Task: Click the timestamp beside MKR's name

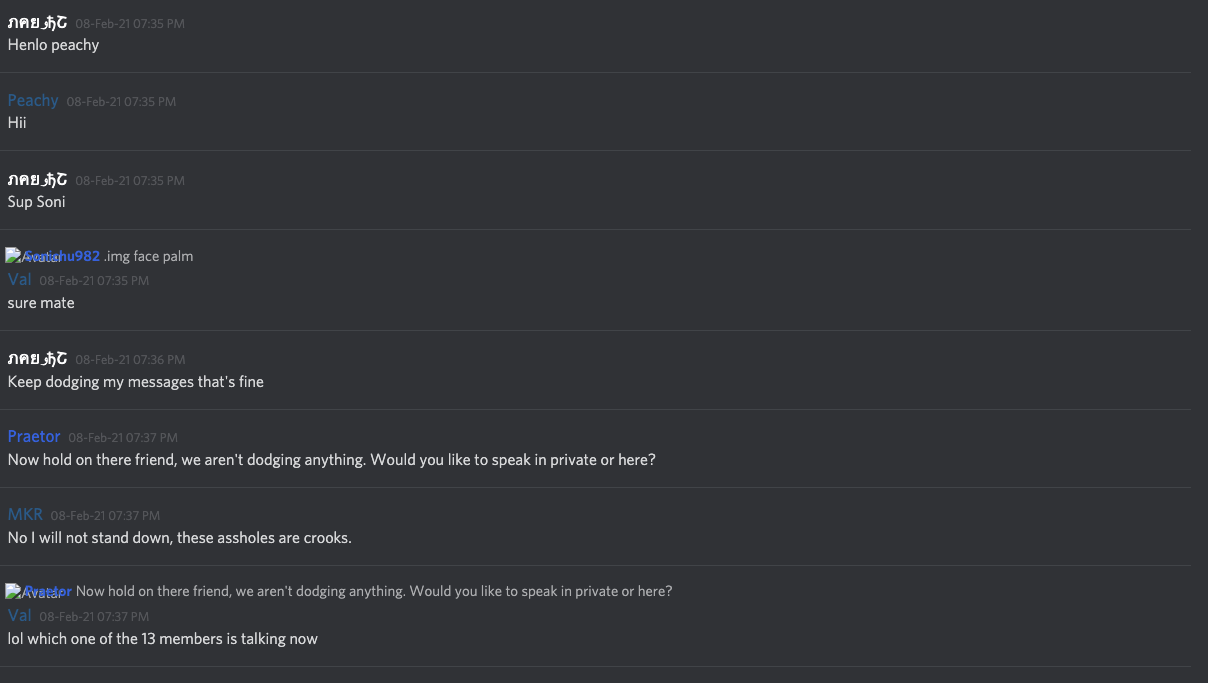Action: click(105, 516)
